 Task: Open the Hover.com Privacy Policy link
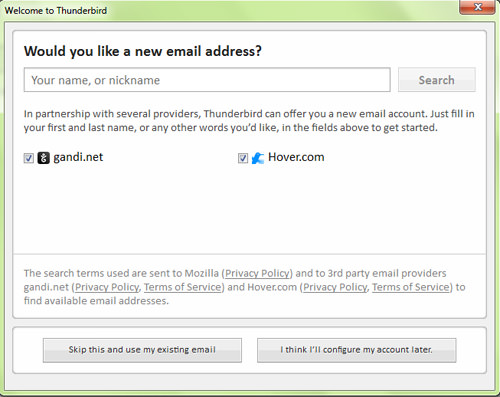click(335, 287)
